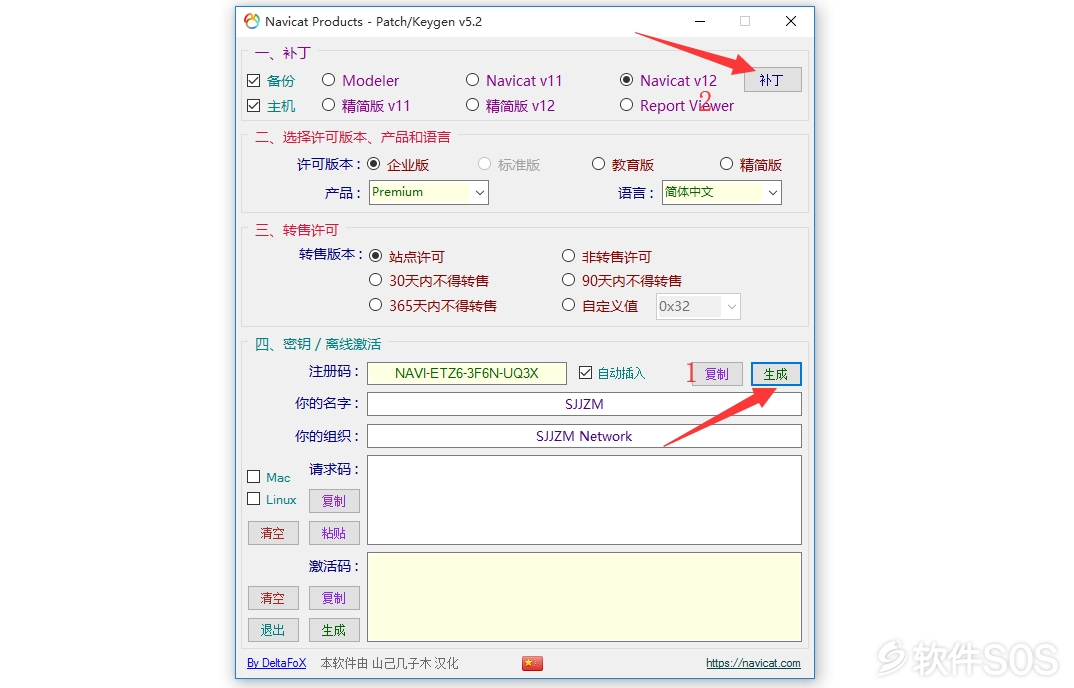The width and height of the screenshot is (1074, 688).
Task: Click the 补丁 patch button
Action: (773, 80)
